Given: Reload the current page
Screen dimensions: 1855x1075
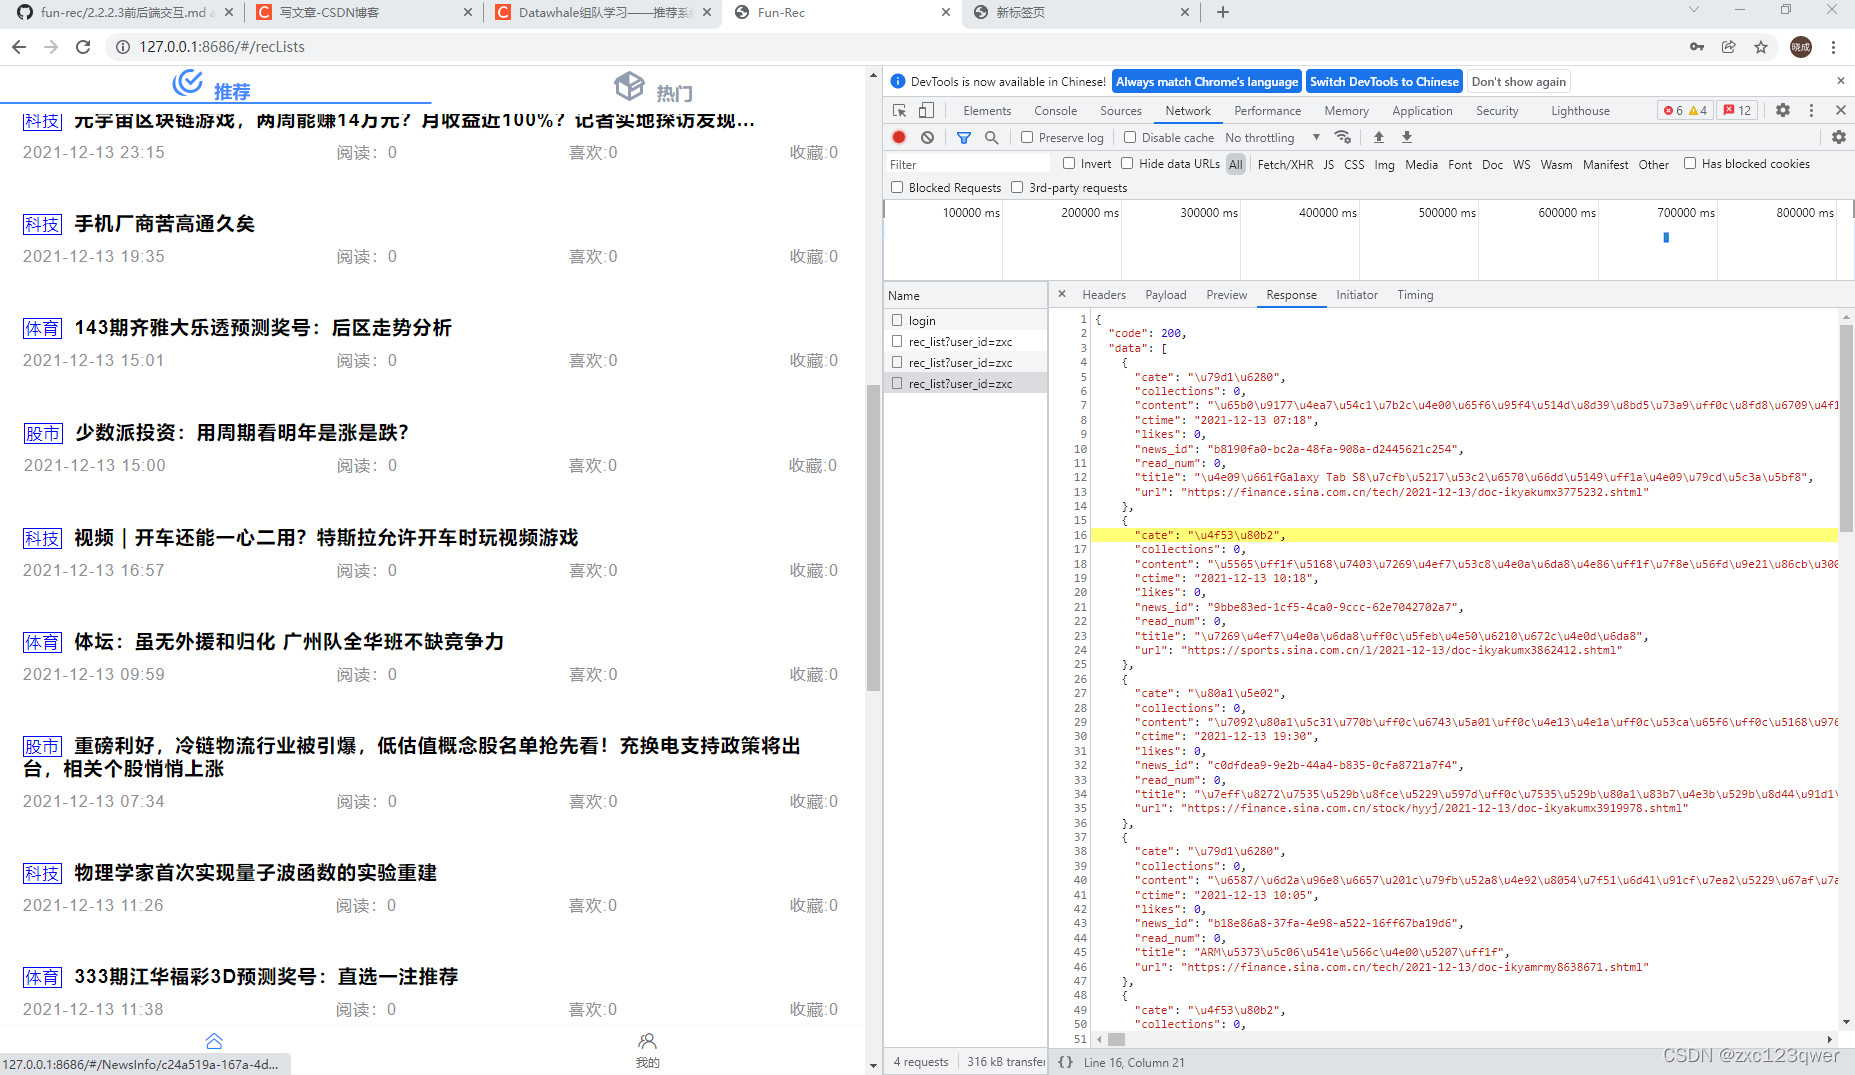Looking at the screenshot, I should coord(83,47).
